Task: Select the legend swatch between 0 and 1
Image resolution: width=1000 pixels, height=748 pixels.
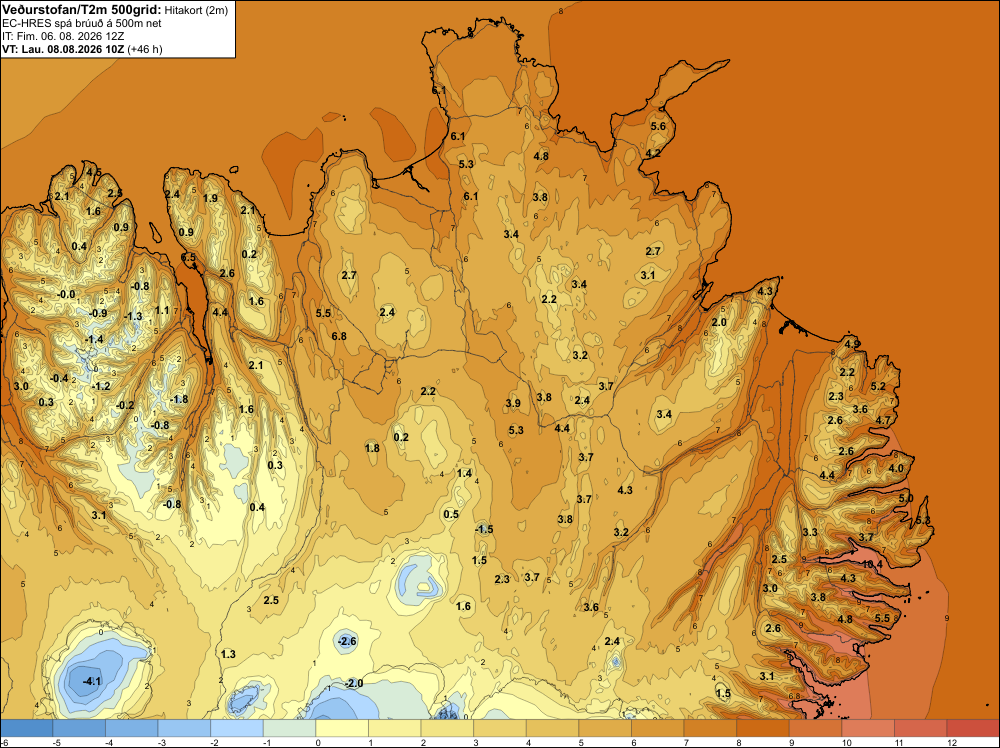Action: point(342,728)
